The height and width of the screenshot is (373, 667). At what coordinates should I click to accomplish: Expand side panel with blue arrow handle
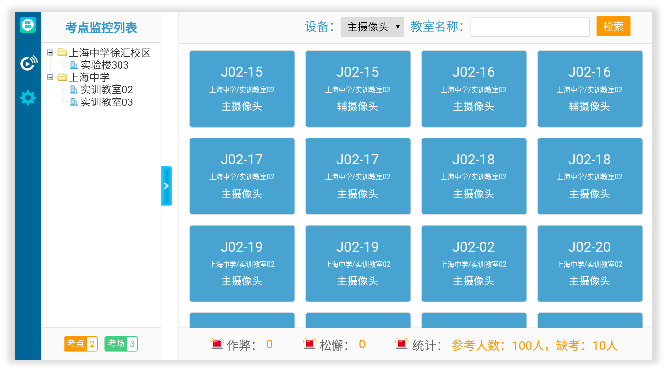click(x=166, y=186)
